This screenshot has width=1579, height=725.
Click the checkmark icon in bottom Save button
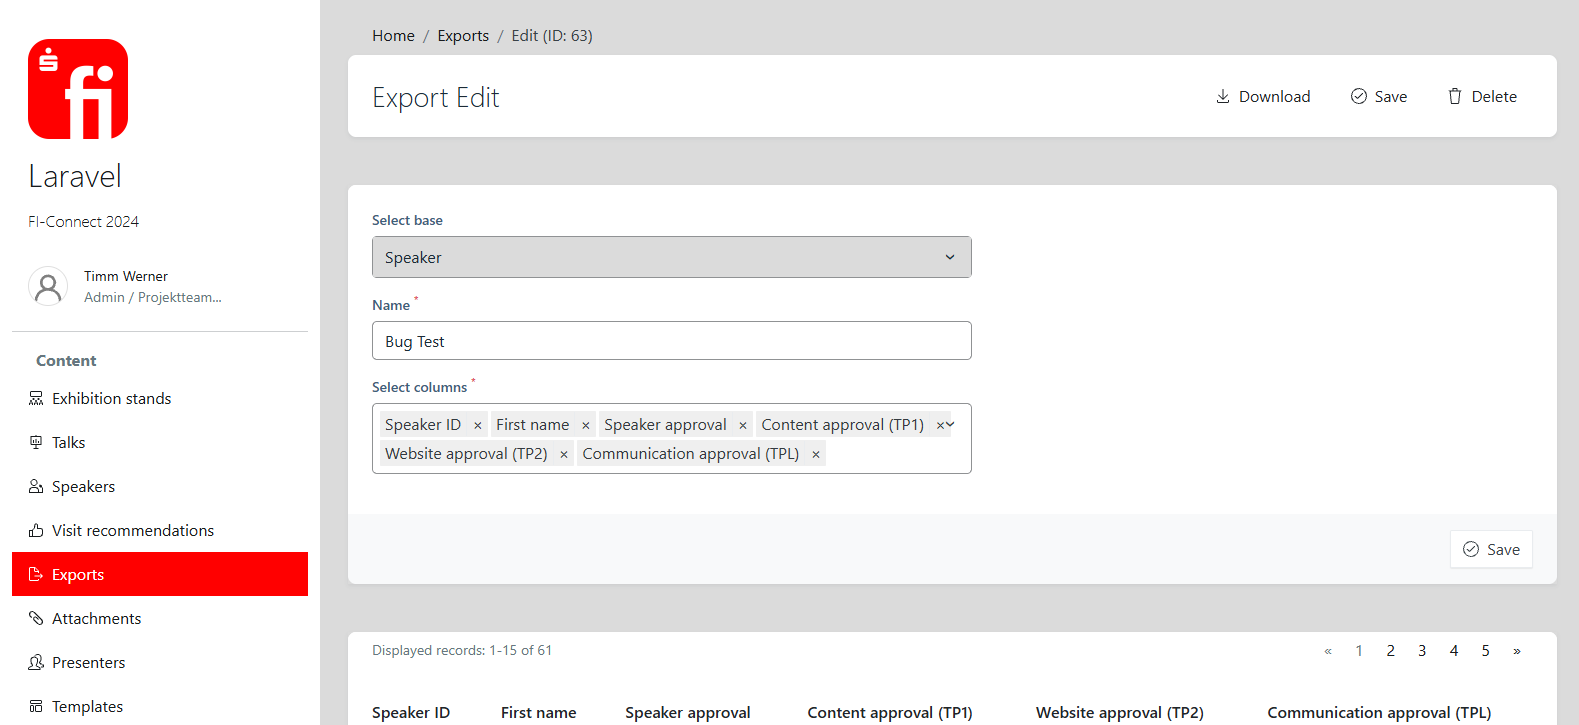pos(1471,549)
